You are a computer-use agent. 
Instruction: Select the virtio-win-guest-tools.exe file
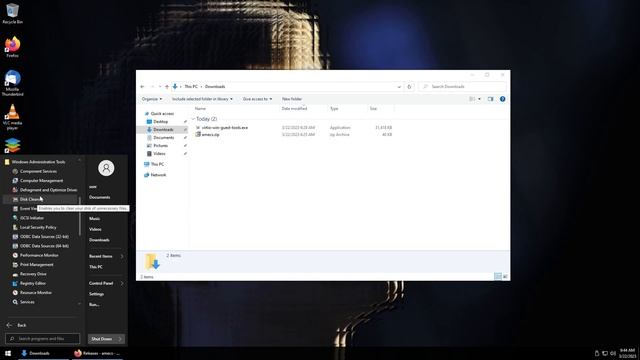point(224,128)
